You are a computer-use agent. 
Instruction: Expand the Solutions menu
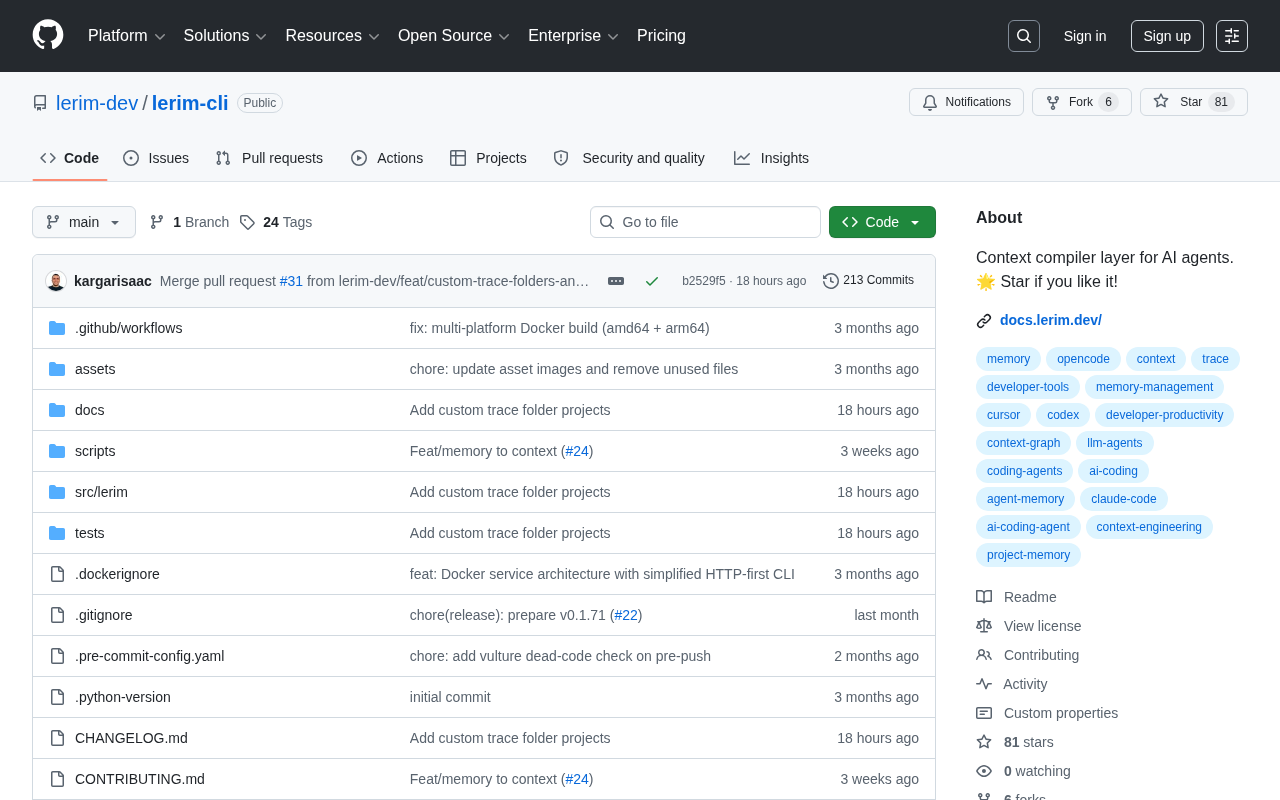click(225, 36)
